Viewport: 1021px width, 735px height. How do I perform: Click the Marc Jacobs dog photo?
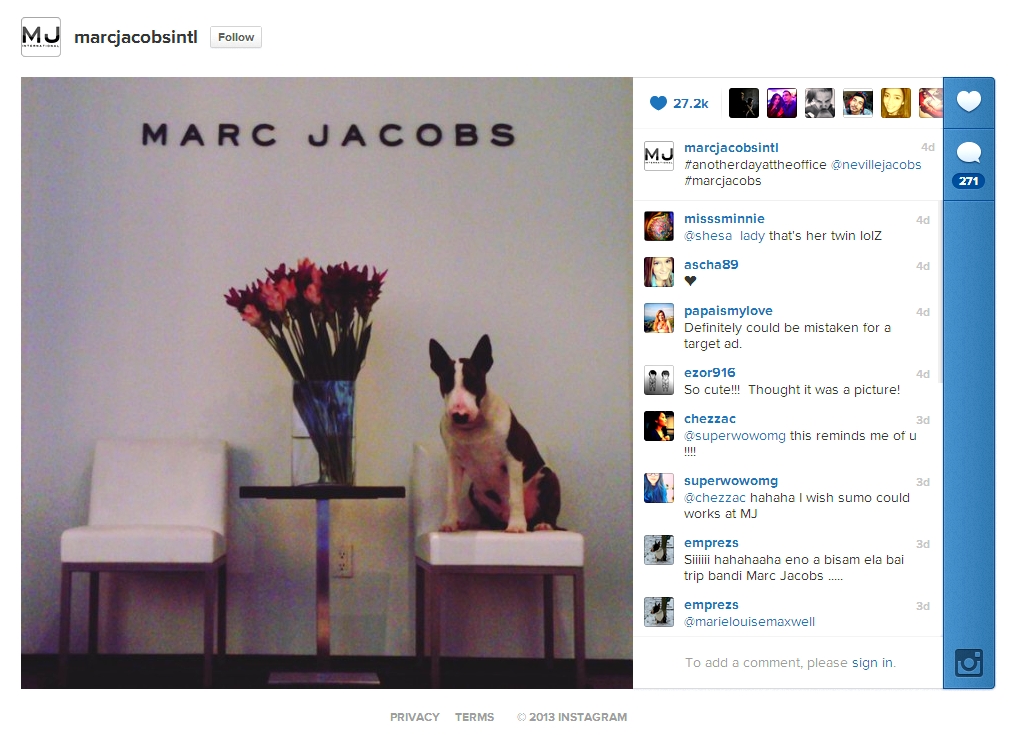pyautogui.click(x=327, y=383)
